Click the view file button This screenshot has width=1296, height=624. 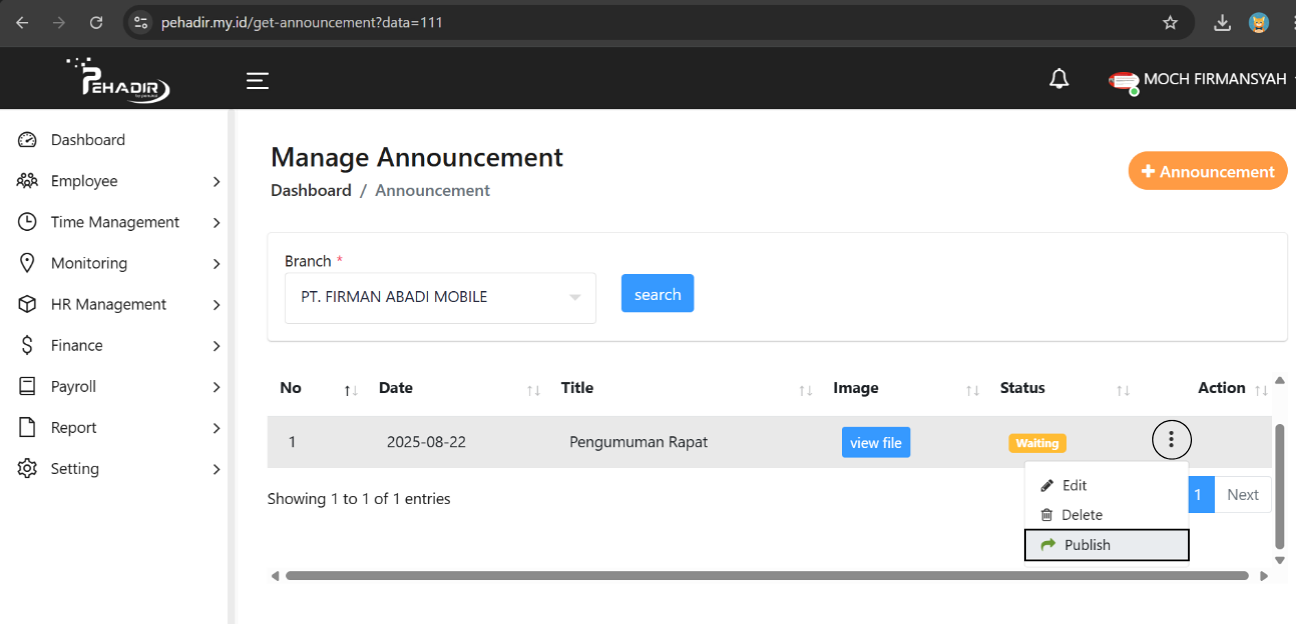[875, 442]
